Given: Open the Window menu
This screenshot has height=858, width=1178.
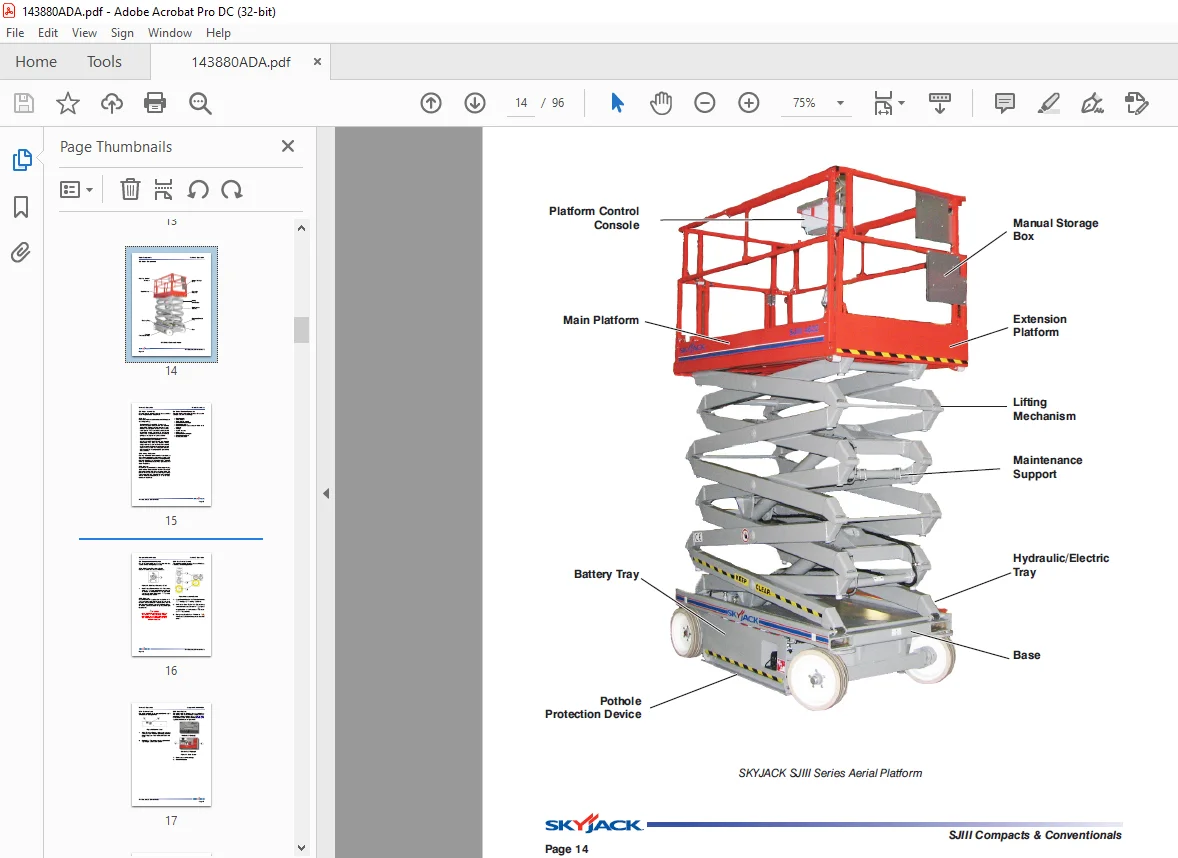Looking at the screenshot, I should (x=170, y=33).
